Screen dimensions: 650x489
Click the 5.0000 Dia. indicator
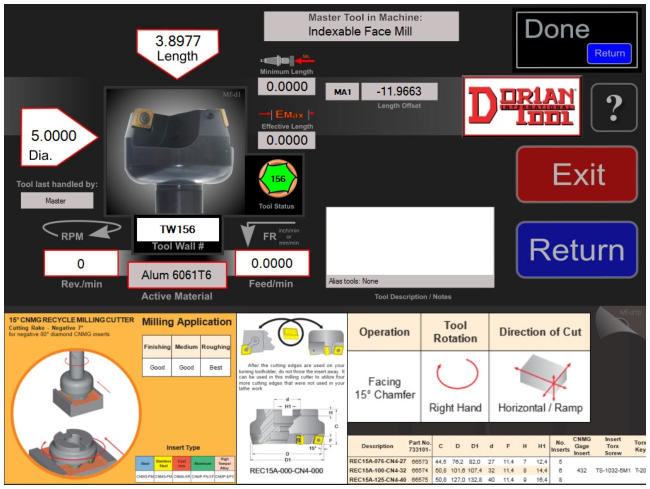(x=58, y=138)
